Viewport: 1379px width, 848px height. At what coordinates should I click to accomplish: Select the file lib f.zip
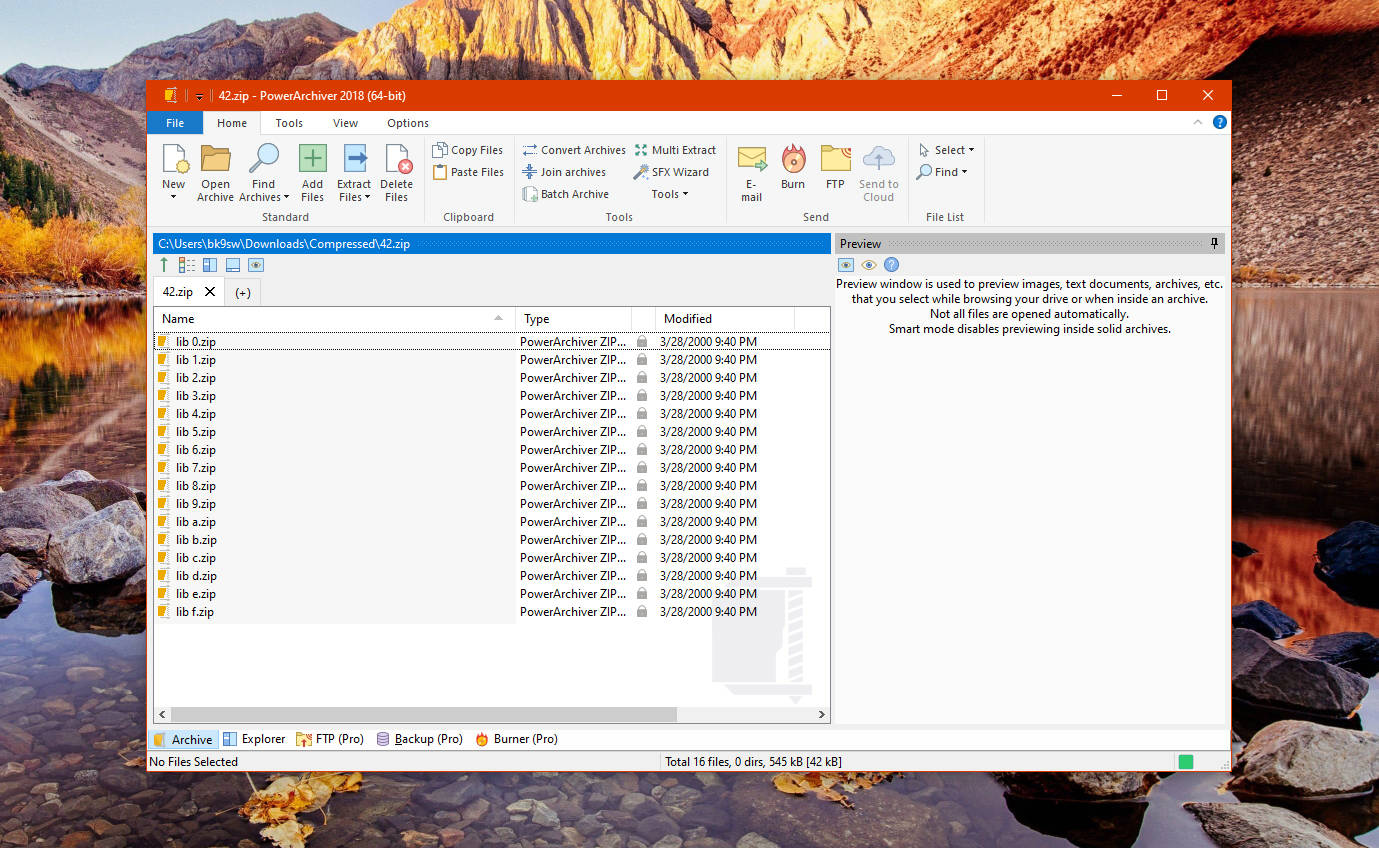pos(195,612)
